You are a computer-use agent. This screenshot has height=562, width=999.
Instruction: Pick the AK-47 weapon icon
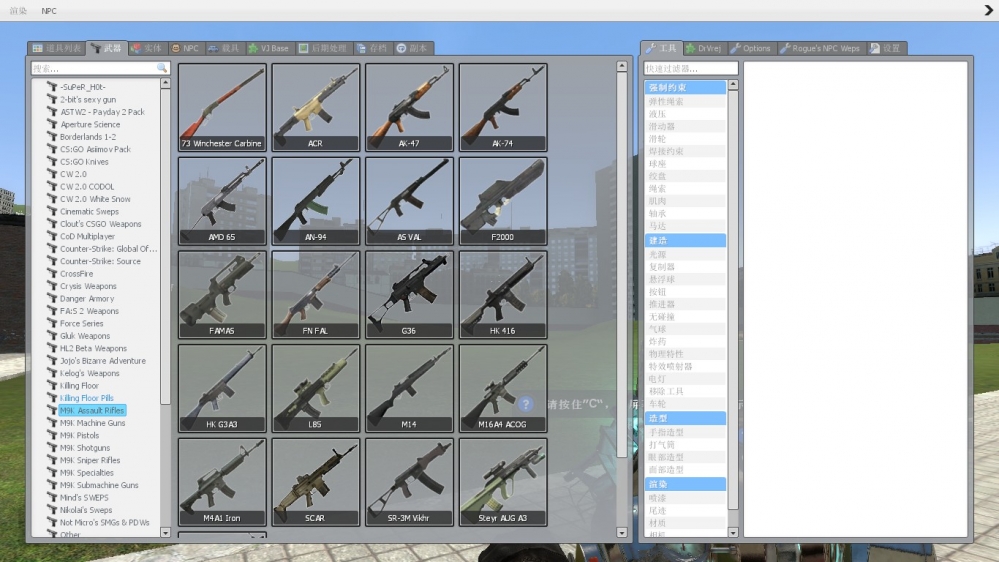coord(409,107)
